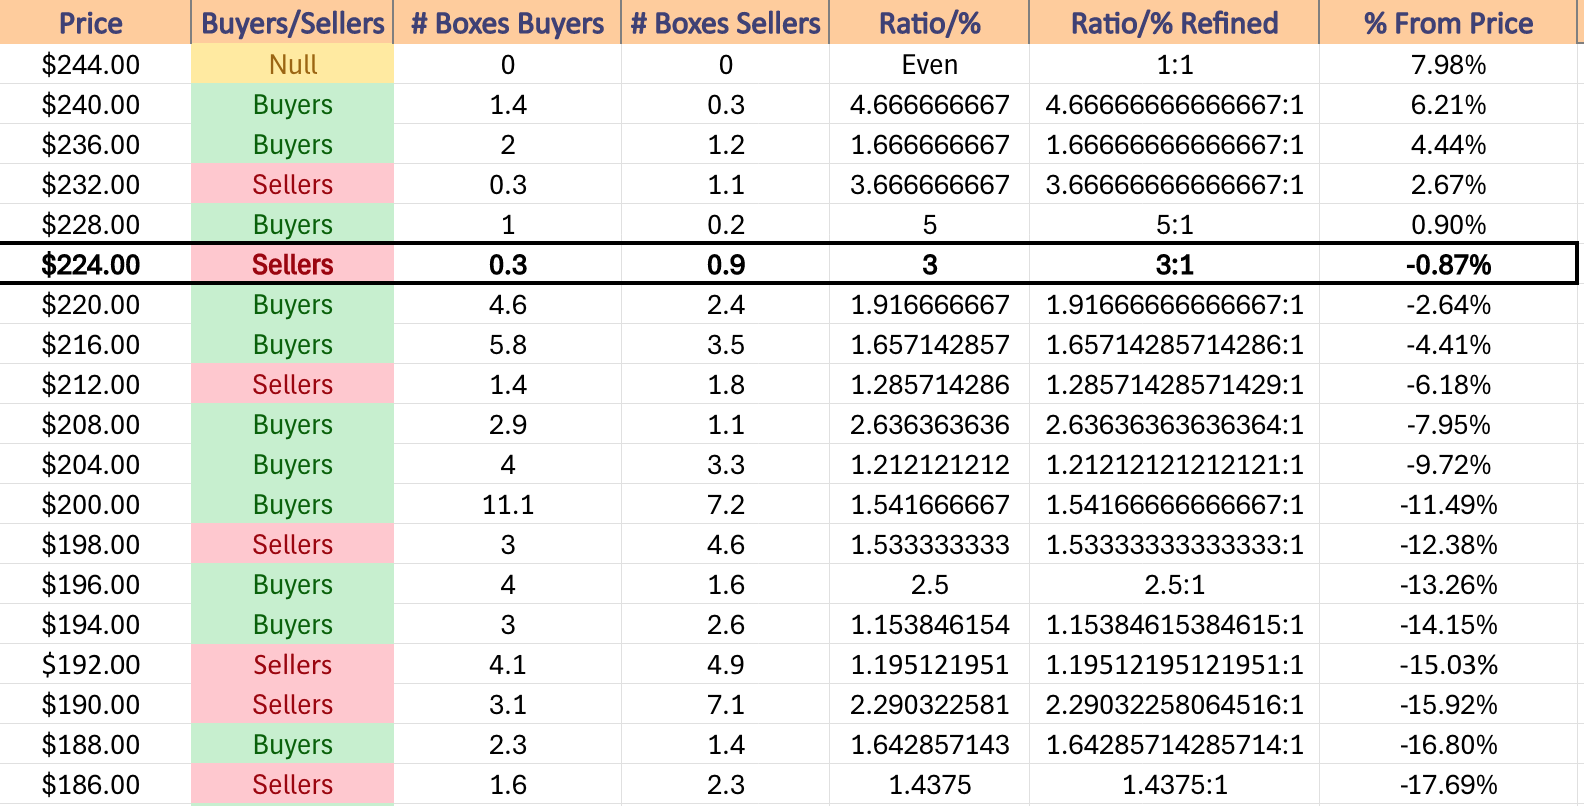
Task: Click the $190.00 price cell
Action: (95, 705)
